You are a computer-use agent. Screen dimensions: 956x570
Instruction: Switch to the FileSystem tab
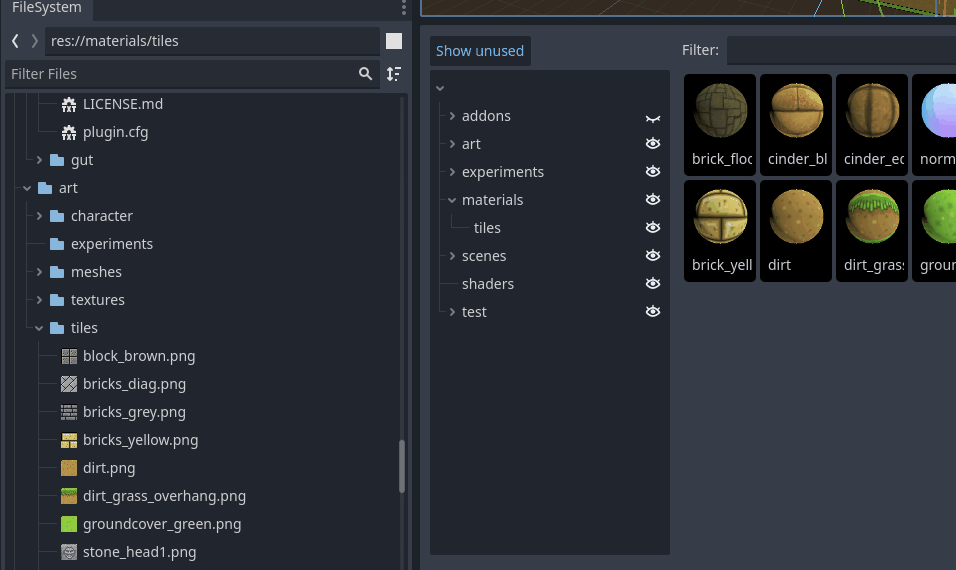pyautogui.click(x=46, y=8)
